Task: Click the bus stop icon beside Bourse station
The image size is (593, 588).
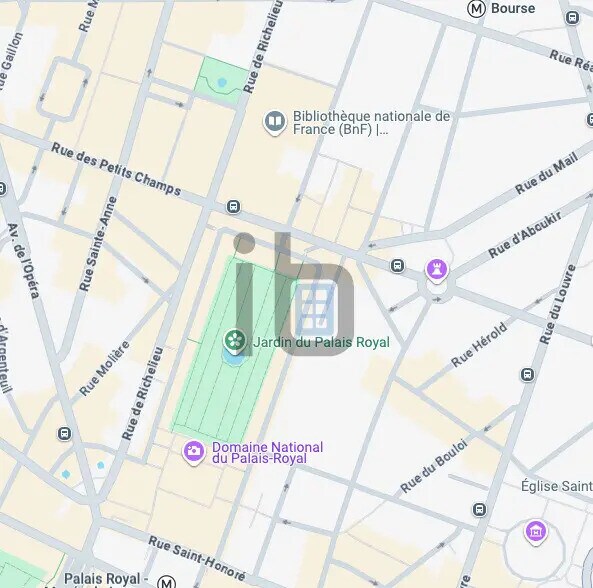Action: [572, 17]
